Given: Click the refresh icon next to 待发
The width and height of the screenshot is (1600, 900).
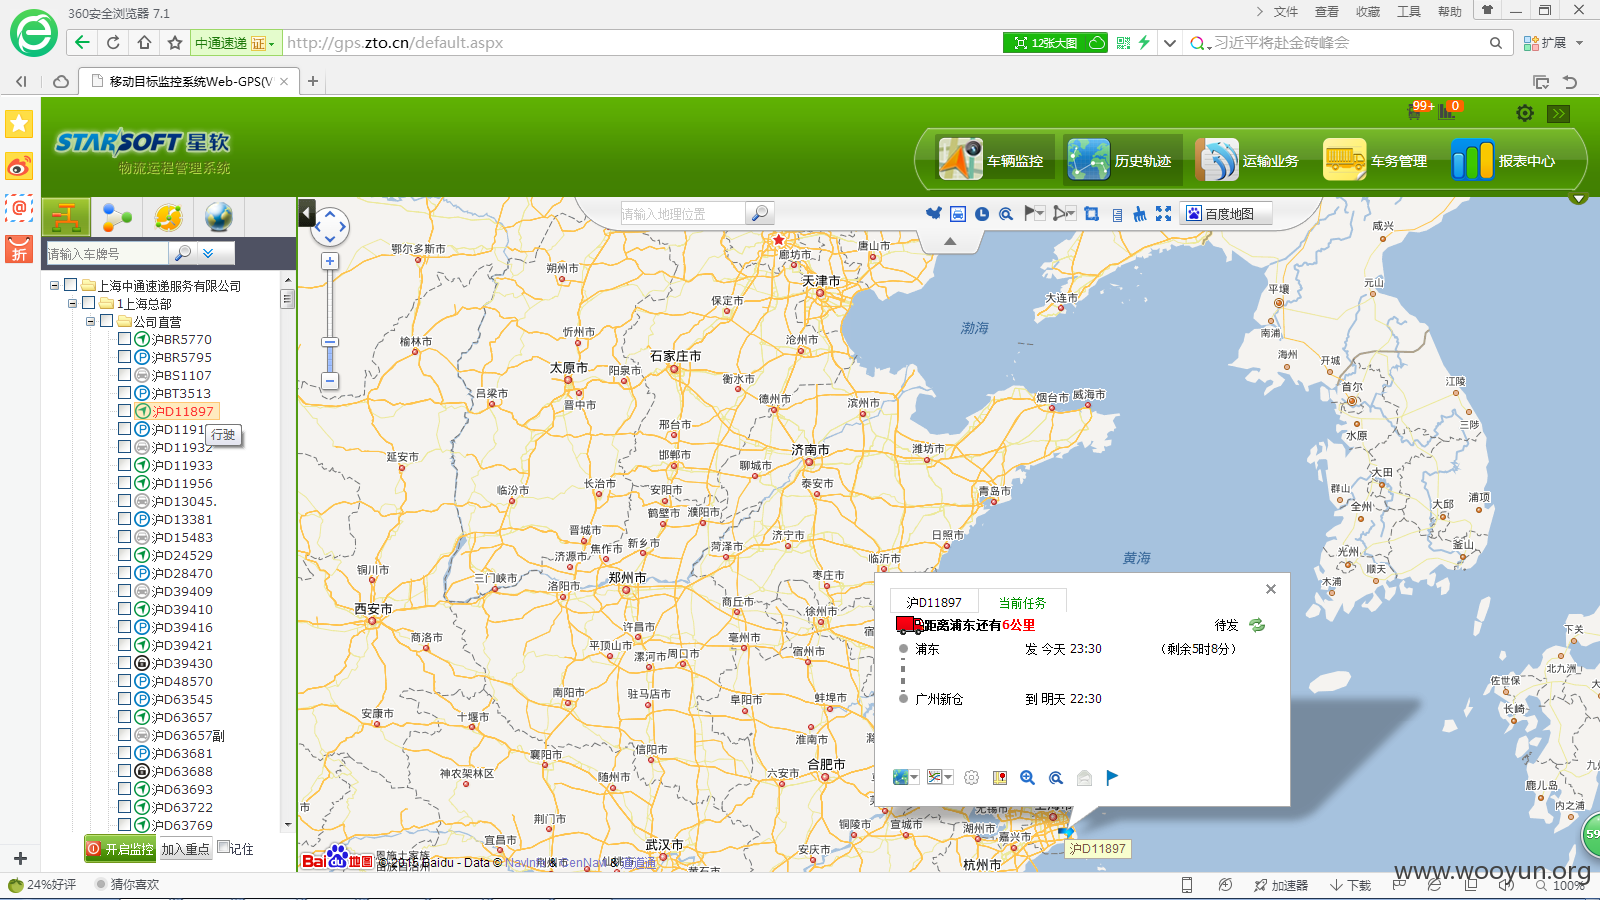Looking at the screenshot, I should [x=1257, y=625].
